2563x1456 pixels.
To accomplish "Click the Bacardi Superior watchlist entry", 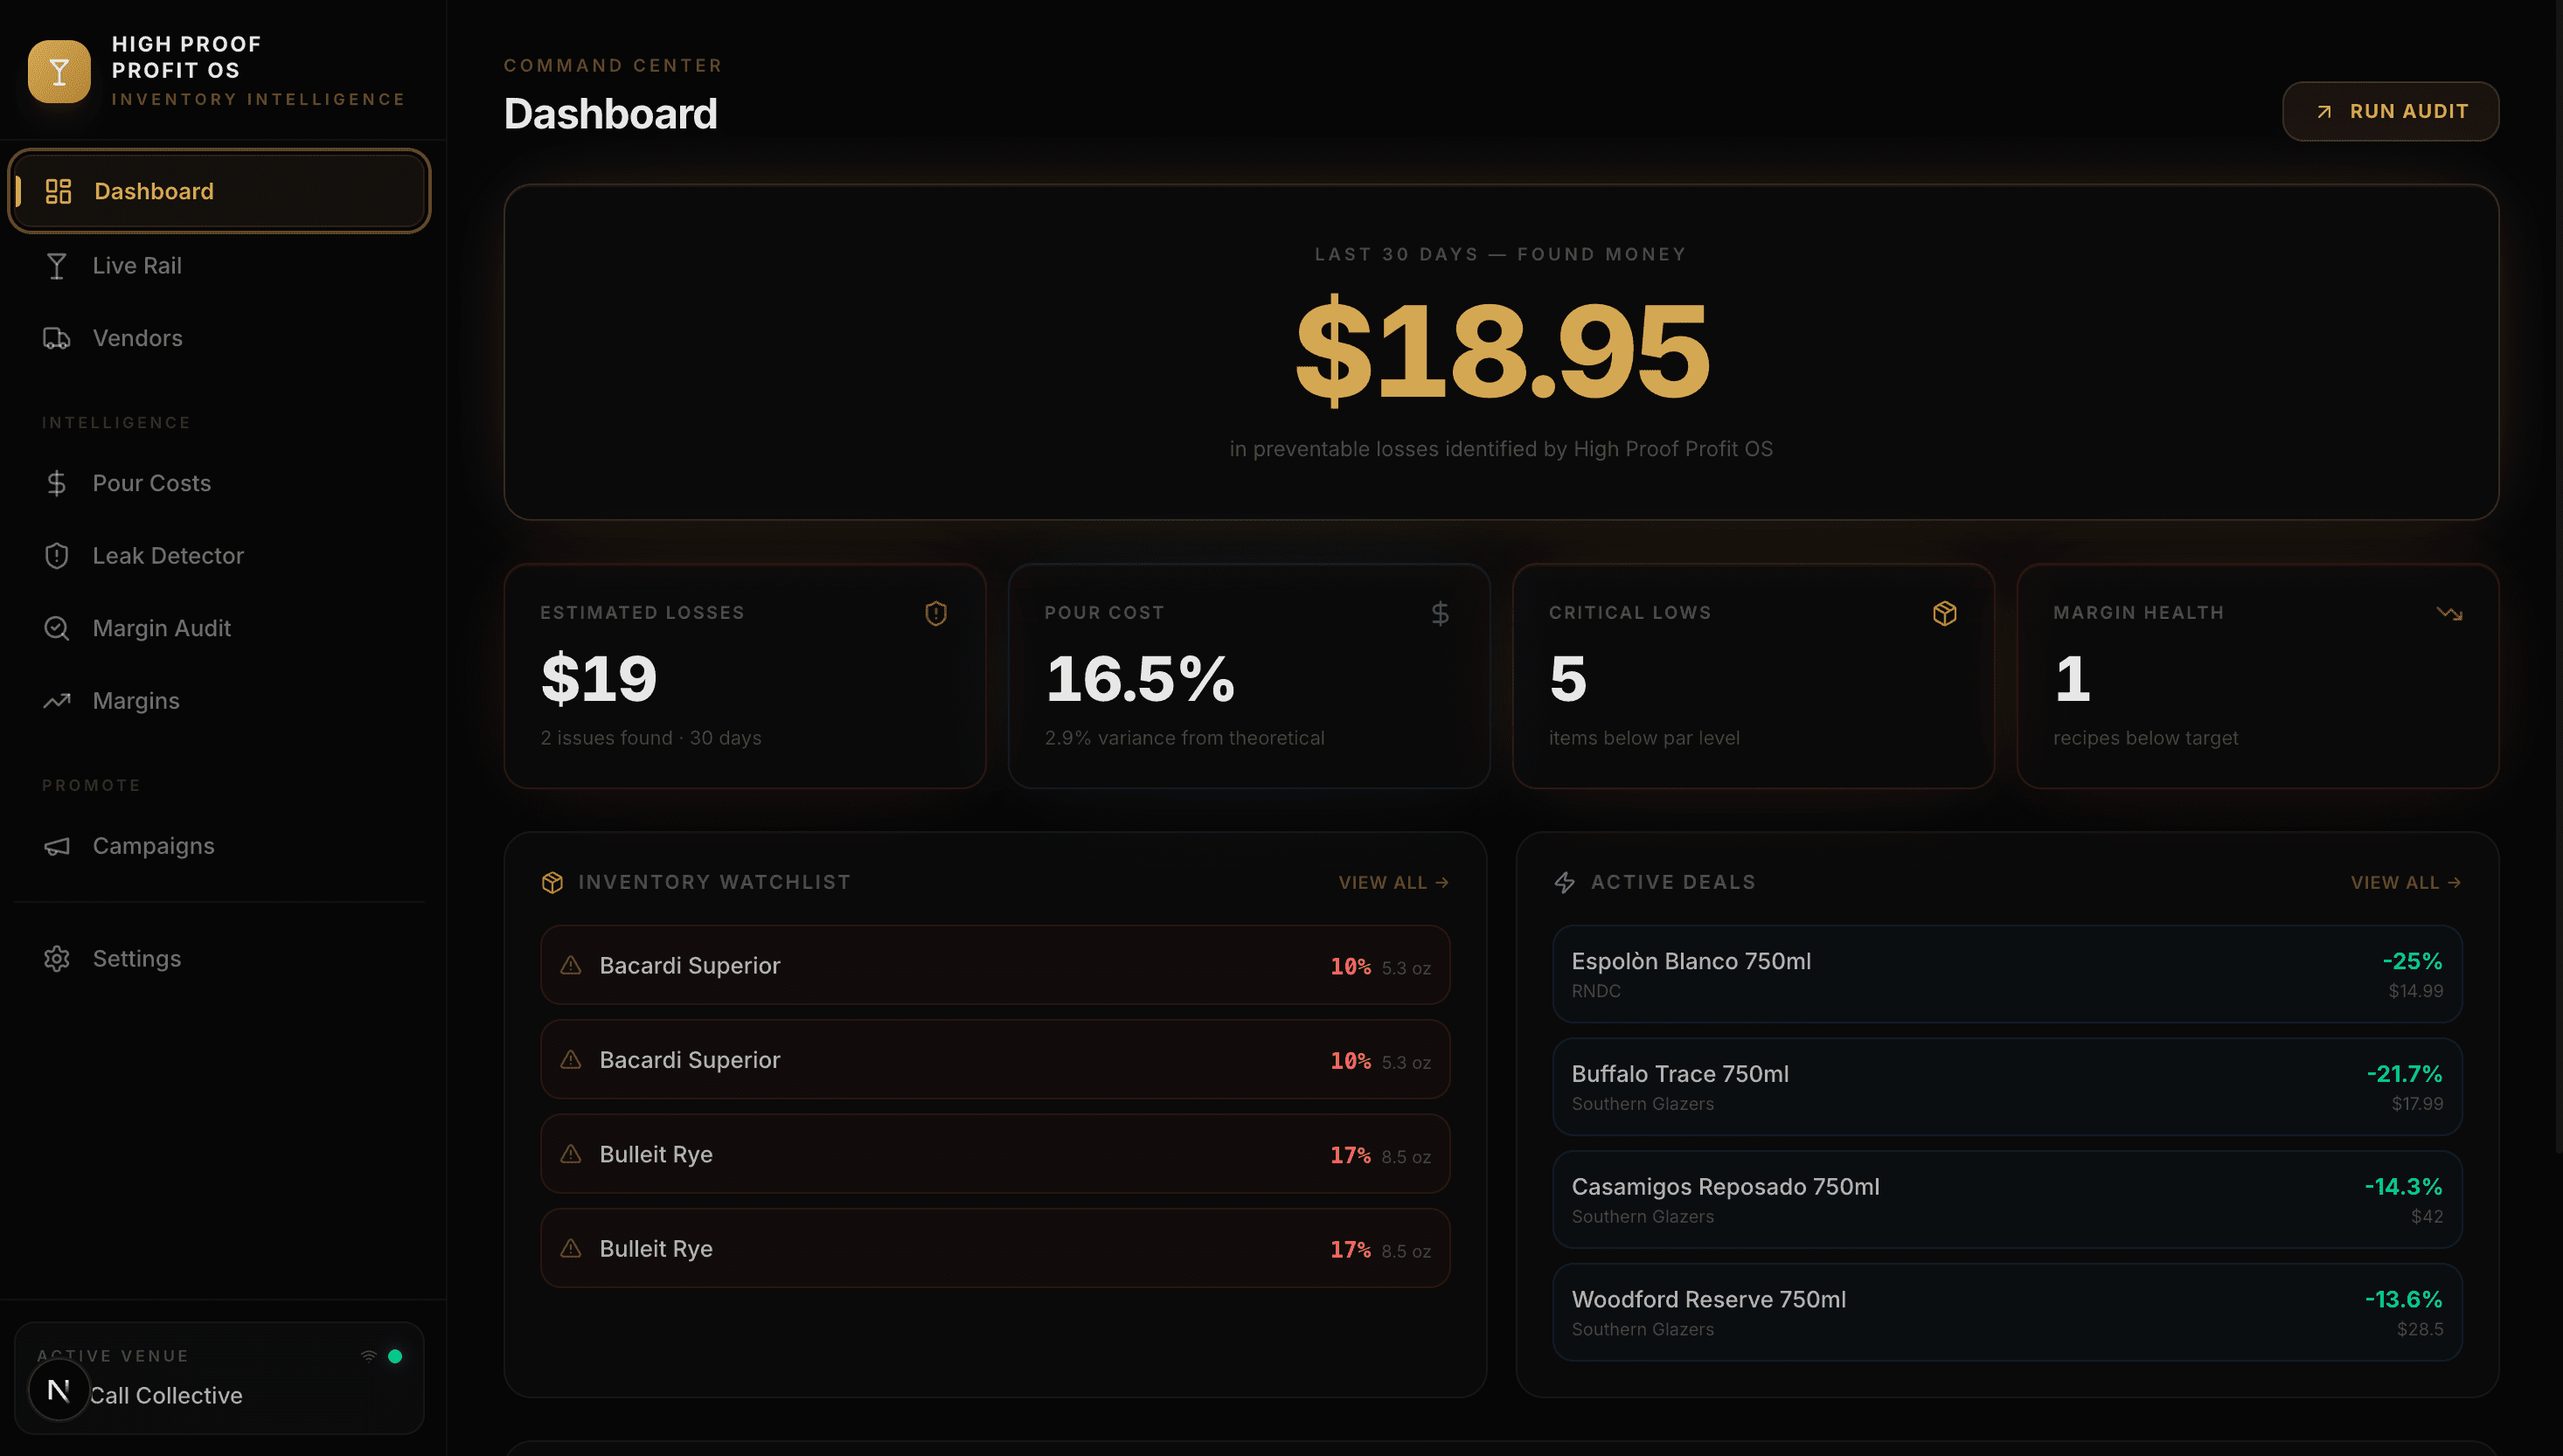I will tap(994, 965).
